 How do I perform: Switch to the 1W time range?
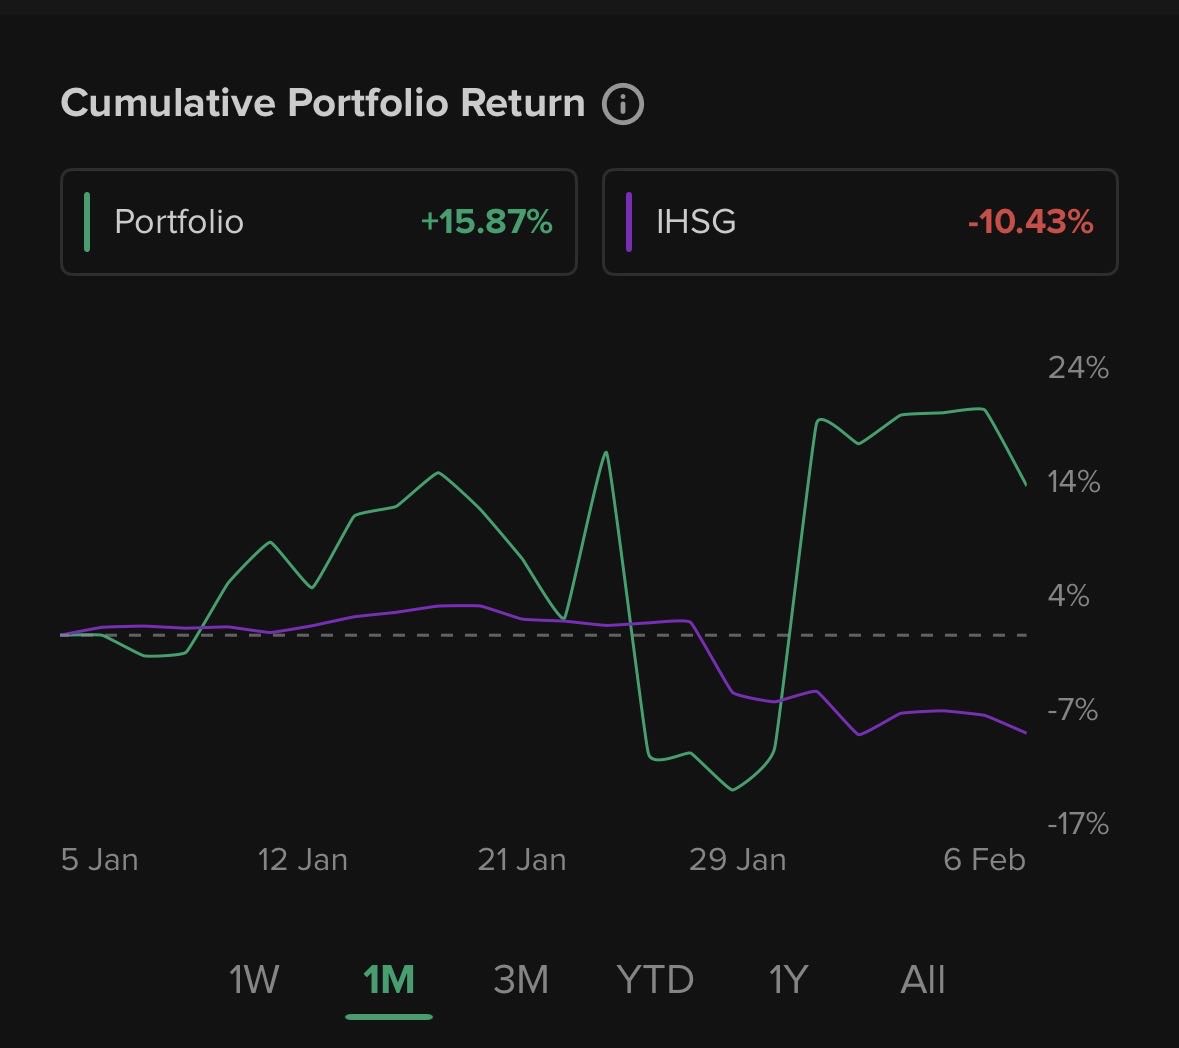coord(254,980)
